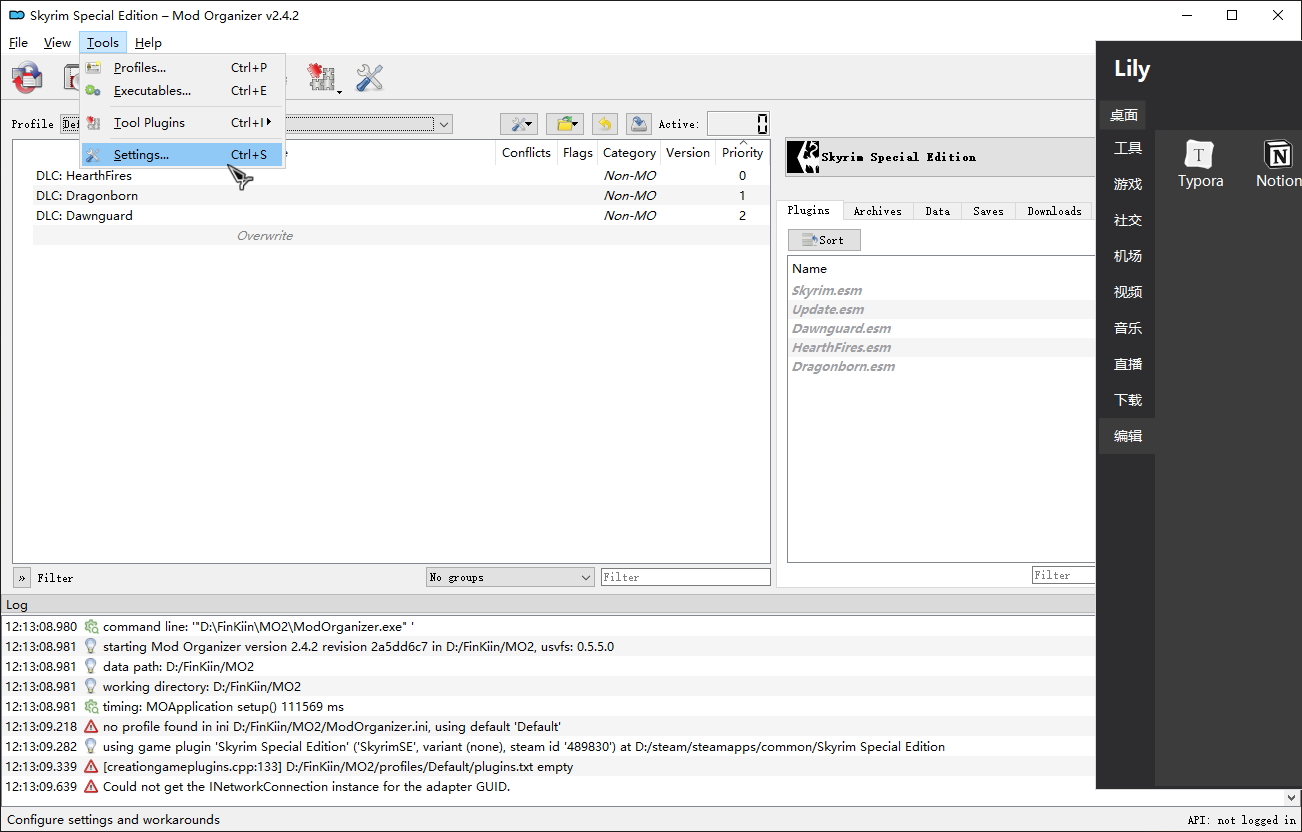Click the restore backup arrow icon
Image resolution: width=1302 pixels, height=832 pixels.
604,124
